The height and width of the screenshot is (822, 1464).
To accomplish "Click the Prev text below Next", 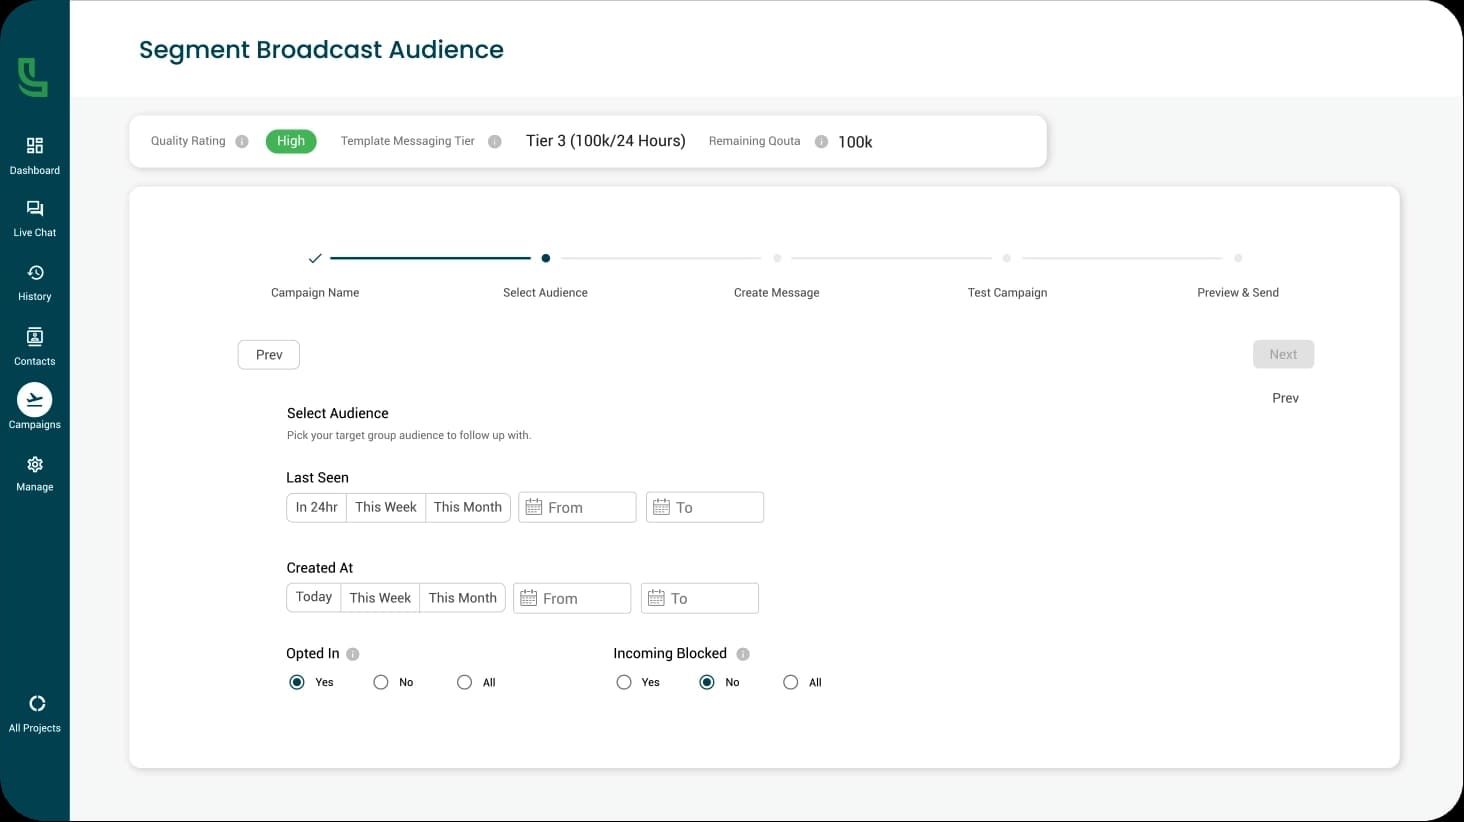I will pos(1285,398).
